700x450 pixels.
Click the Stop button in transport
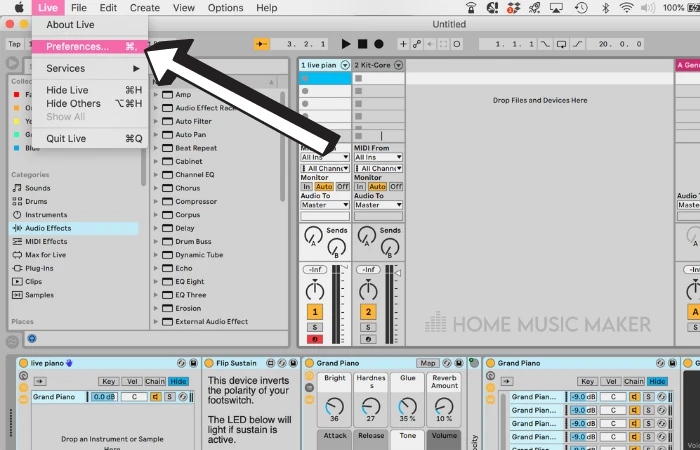coord(362,44)
